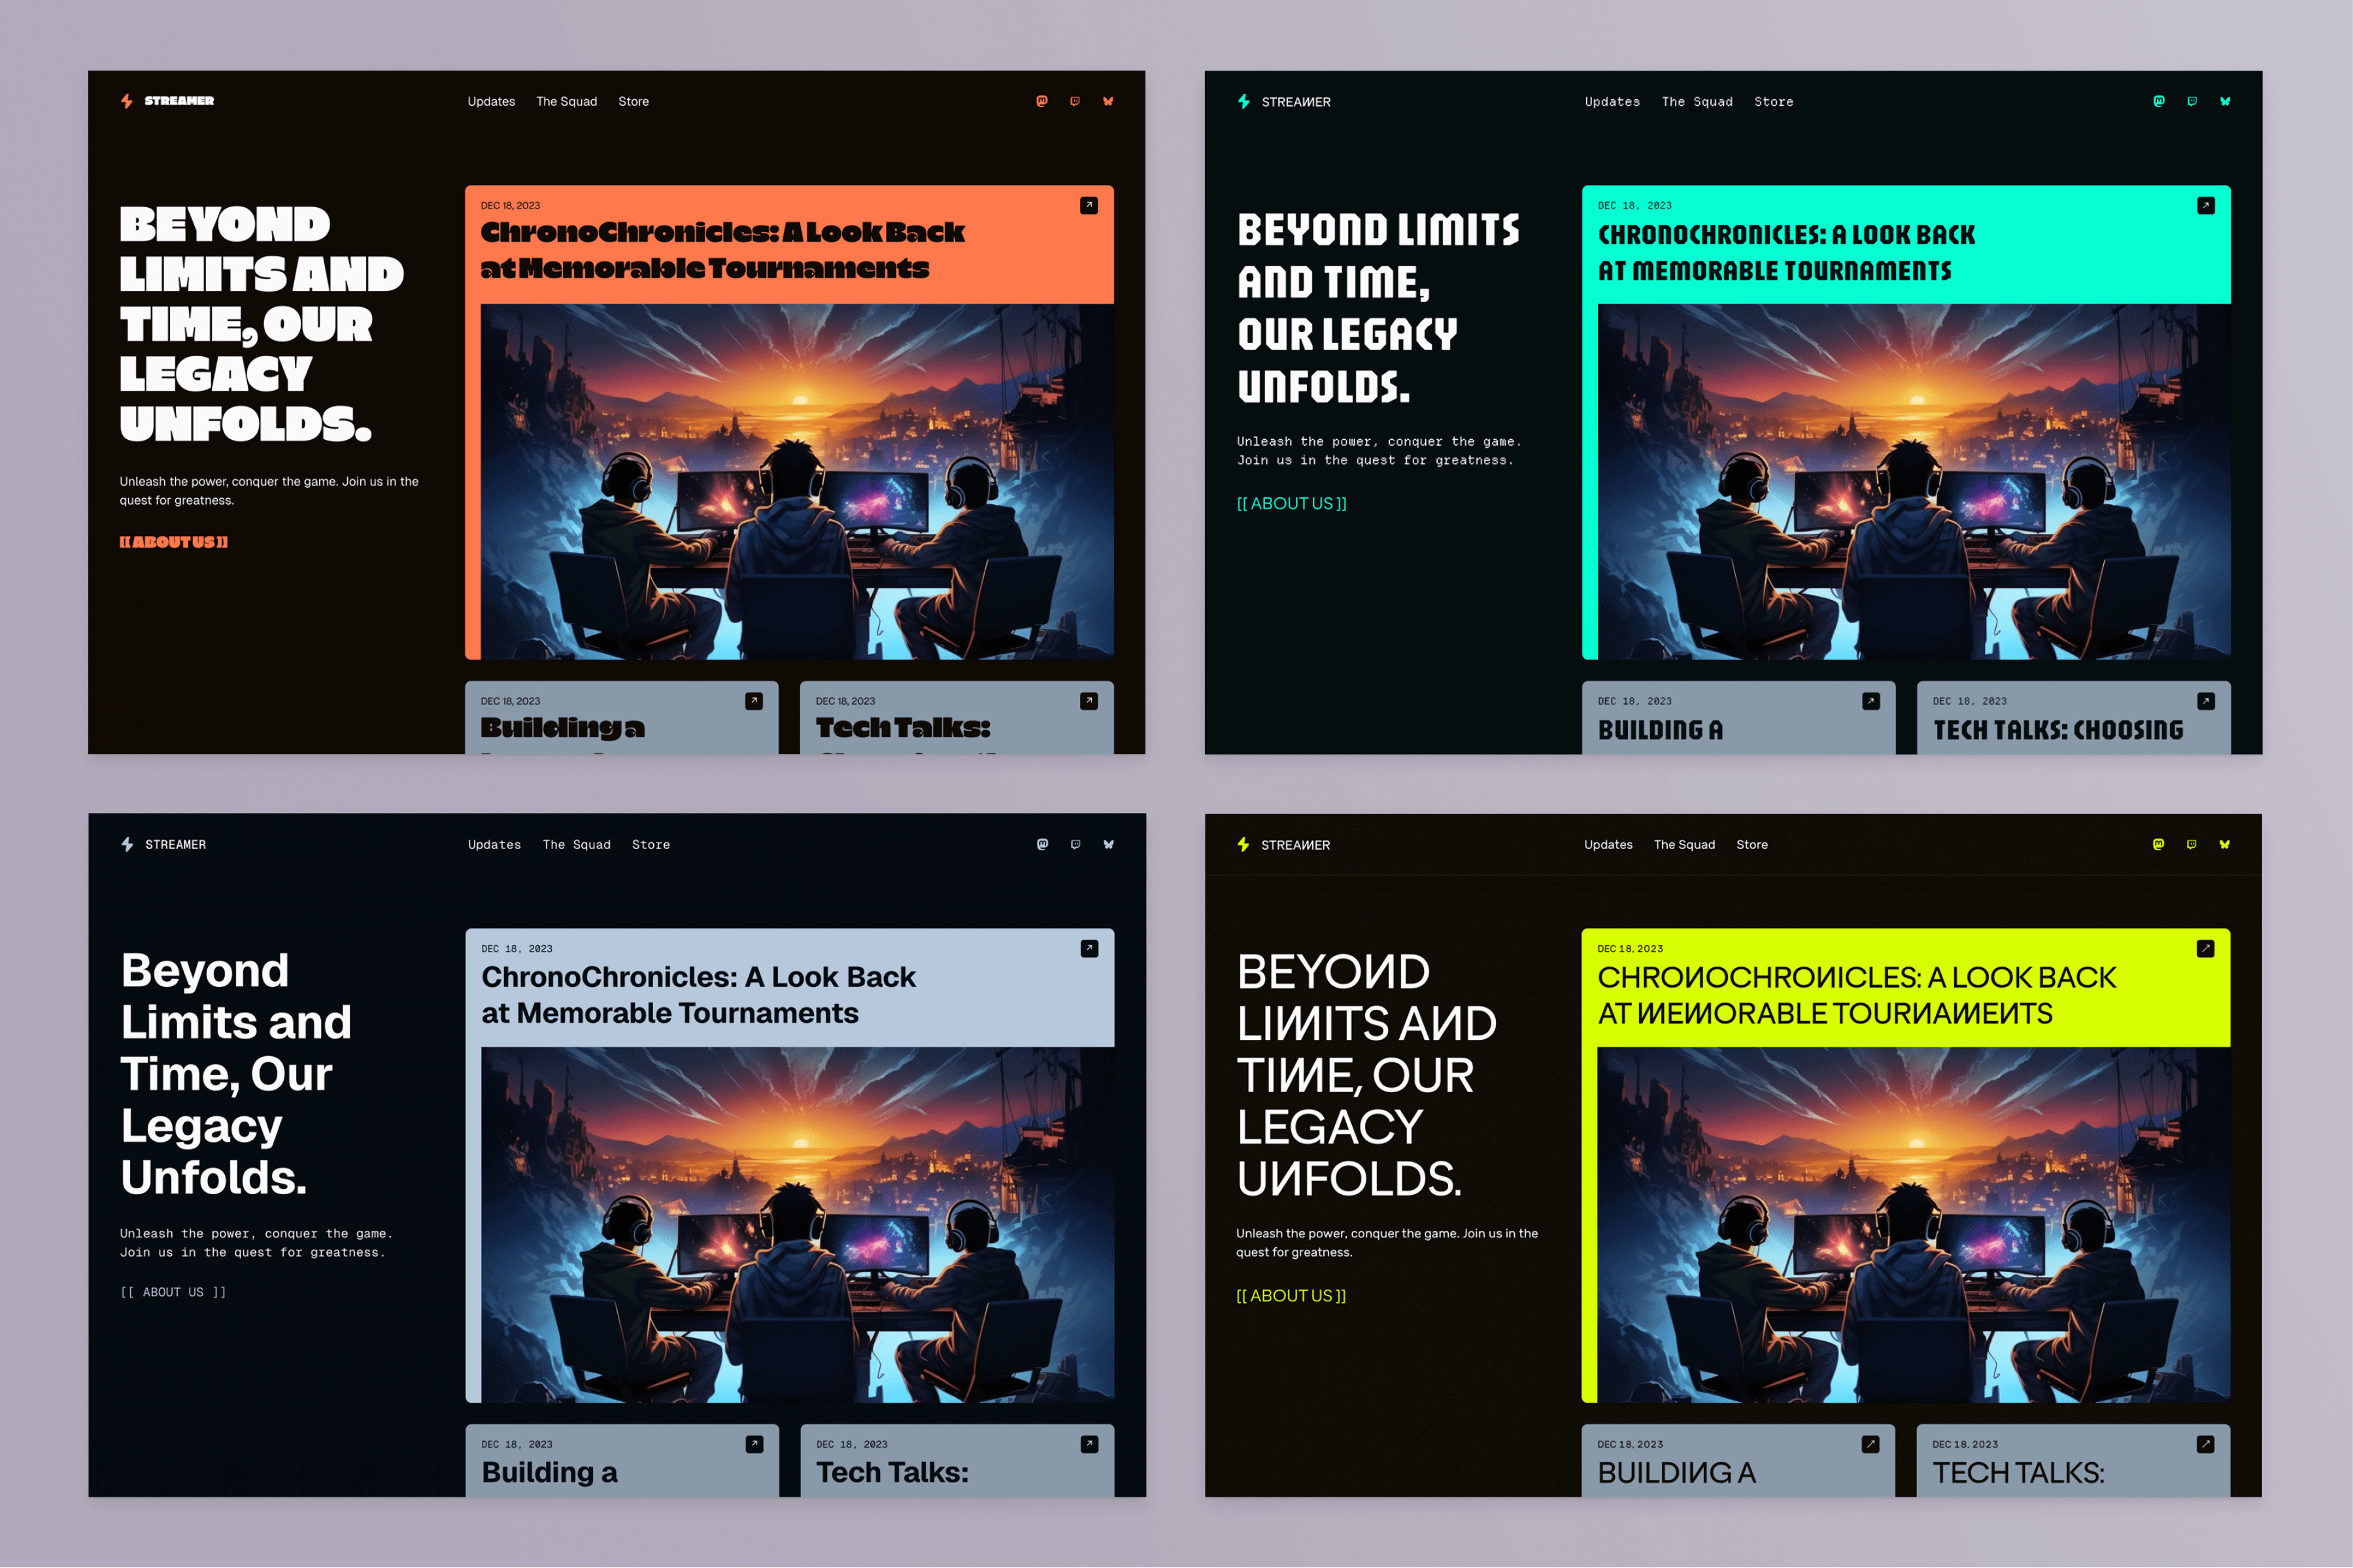The image size is (2353, 1568).
Task: Click the teal Bluesky butterfly icon
Action: click(x=2224, y=101)
